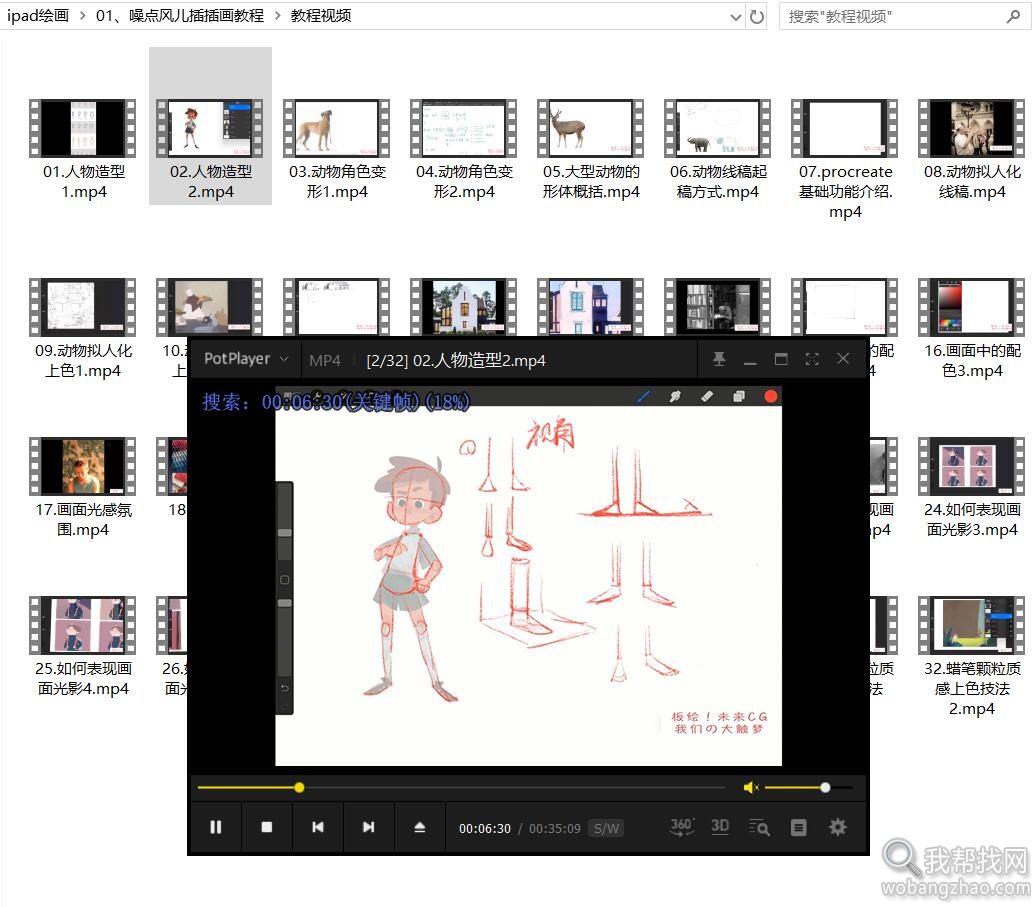The image size is (1036, 907).
Task: Skip to previous file in PotPlayer
Action: (318, 827)
